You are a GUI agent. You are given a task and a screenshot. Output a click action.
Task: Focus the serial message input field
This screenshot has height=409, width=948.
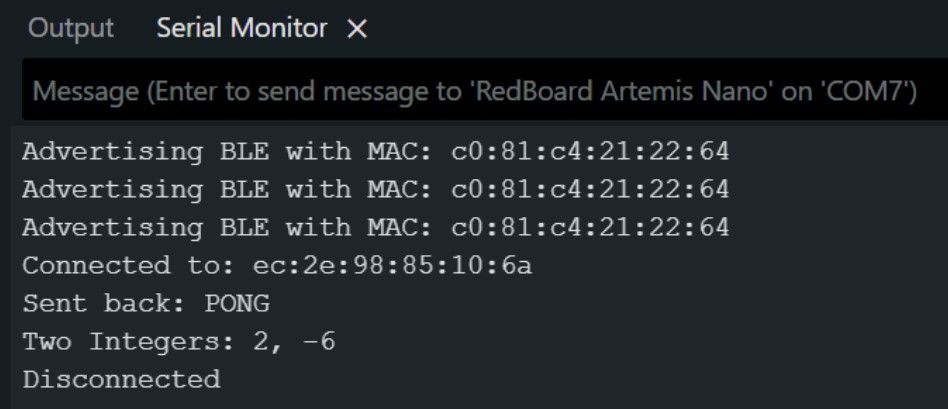click(474, 93)
